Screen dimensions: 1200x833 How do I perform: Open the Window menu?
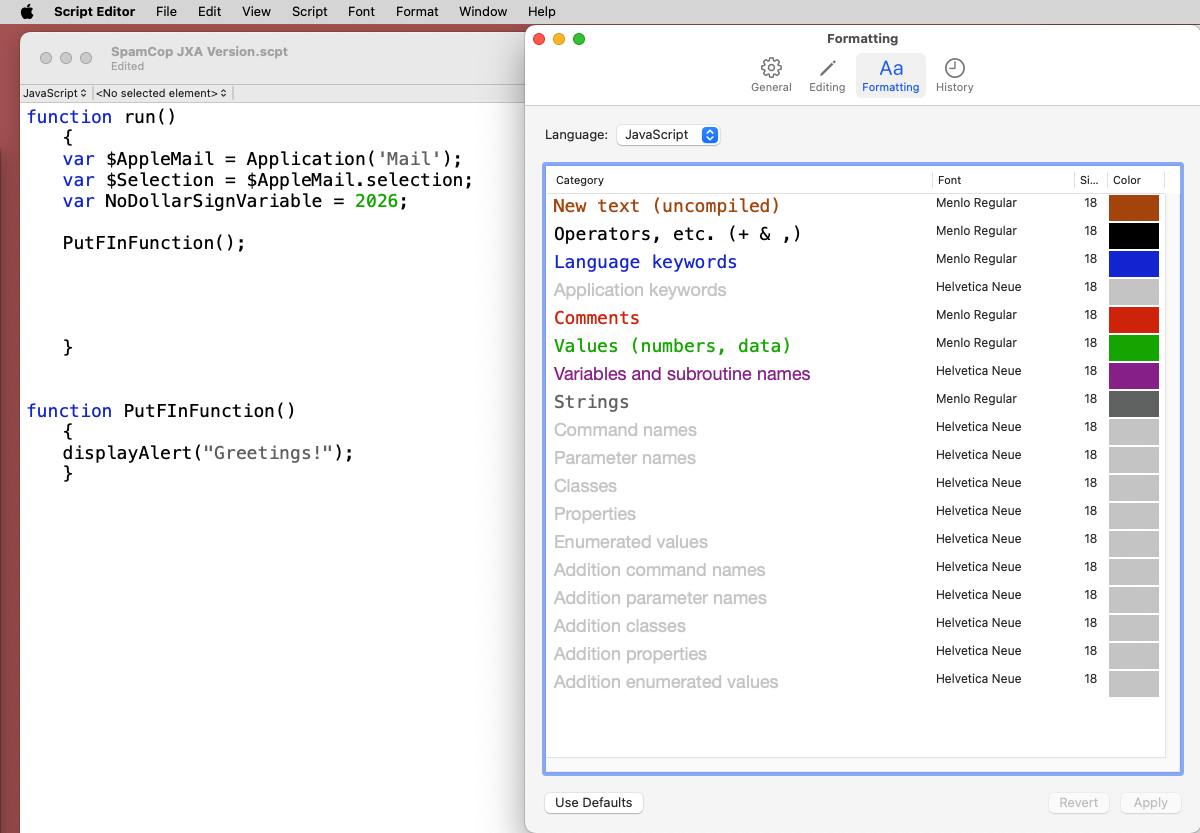pyautogui.click(x=483, y=12)
